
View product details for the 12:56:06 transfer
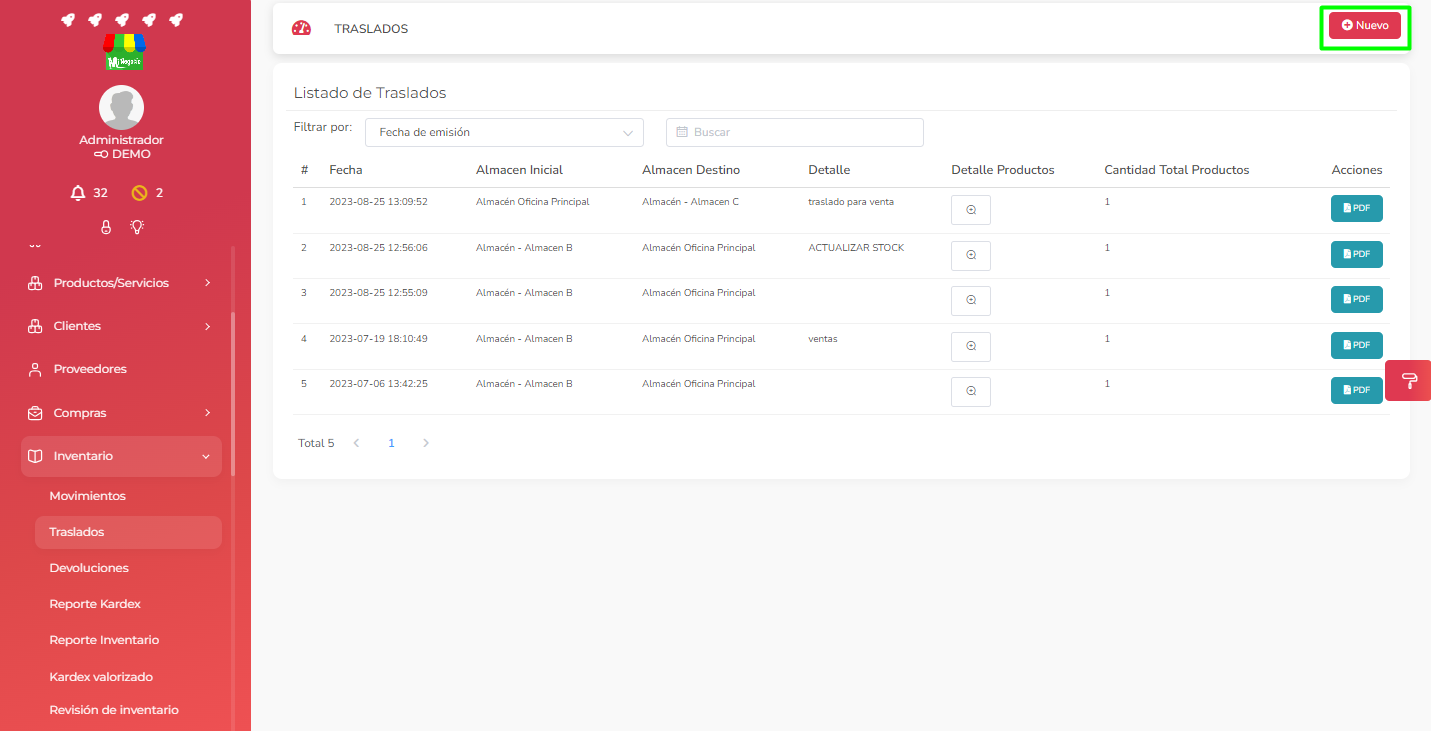coord(970,255)
